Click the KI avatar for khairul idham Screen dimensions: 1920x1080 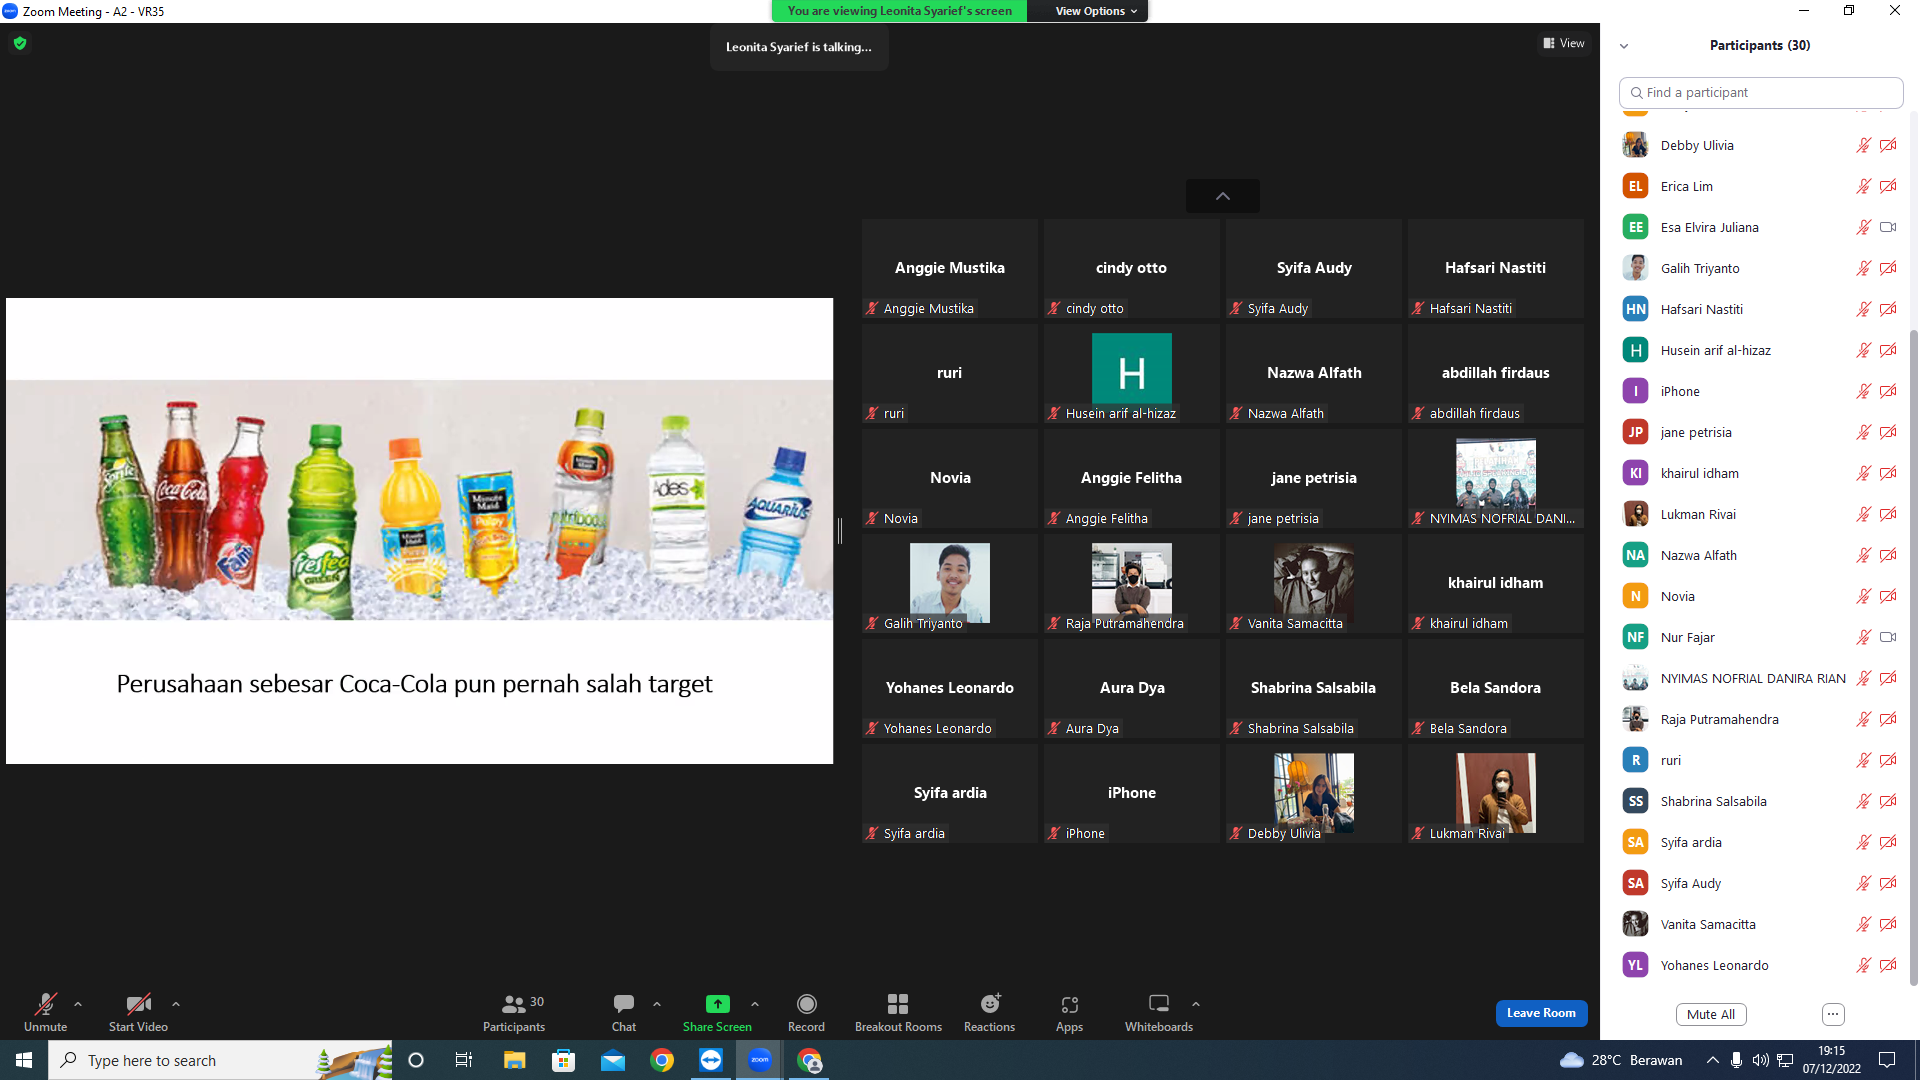click(x=1635, y=473)
